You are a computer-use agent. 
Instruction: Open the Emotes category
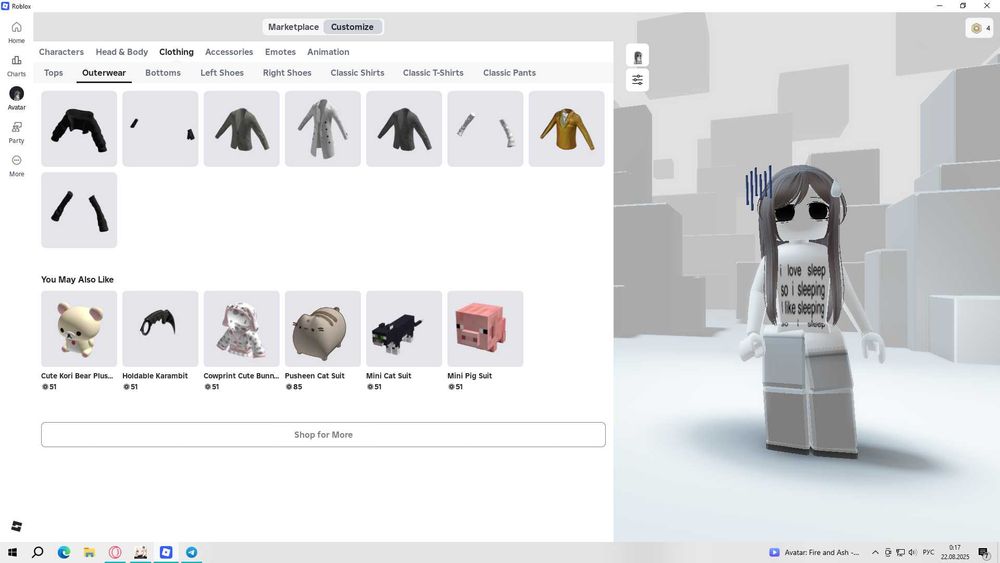coord(281,52)
